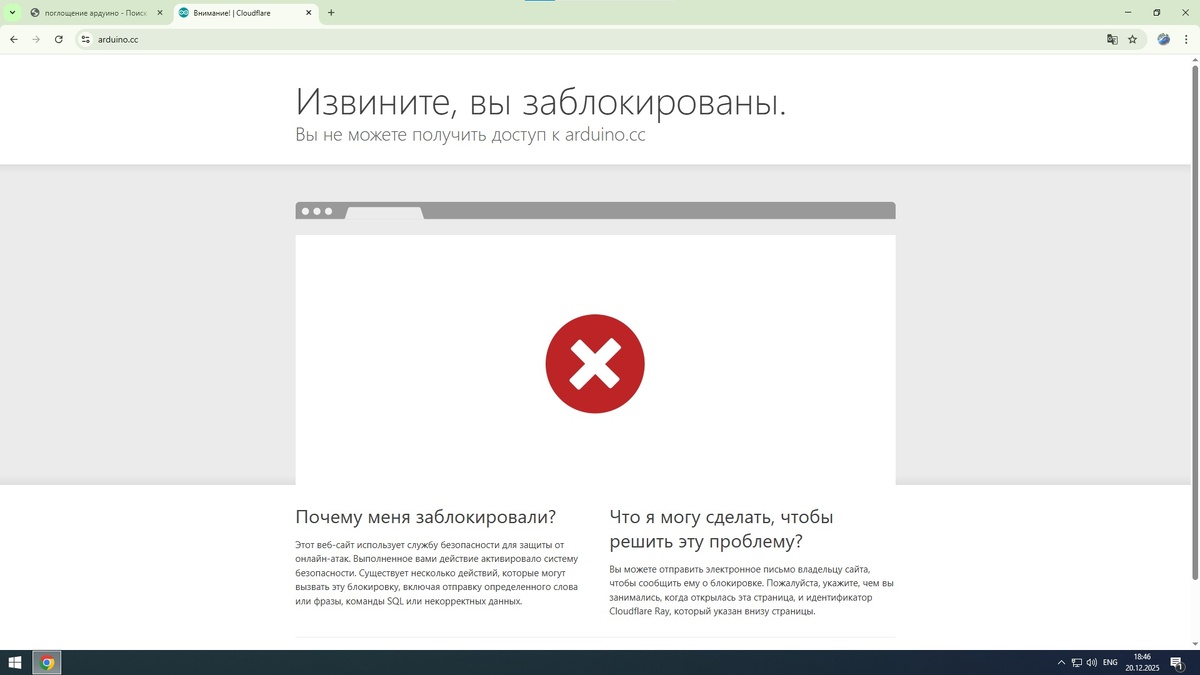This screenshot has width=1200, height=675.
Task: Go back to the previous page
Action: tap(13, 39)
